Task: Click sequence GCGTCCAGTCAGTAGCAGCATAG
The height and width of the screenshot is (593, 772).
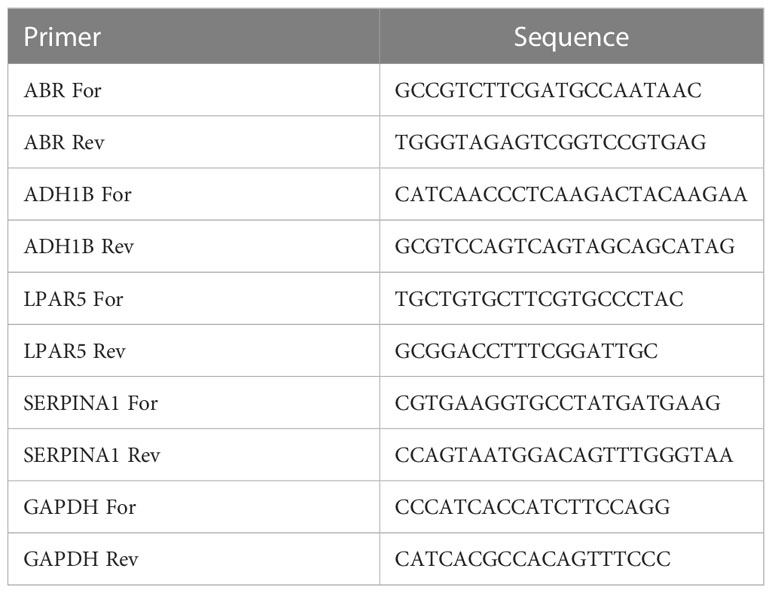Action: click(565, 246)
